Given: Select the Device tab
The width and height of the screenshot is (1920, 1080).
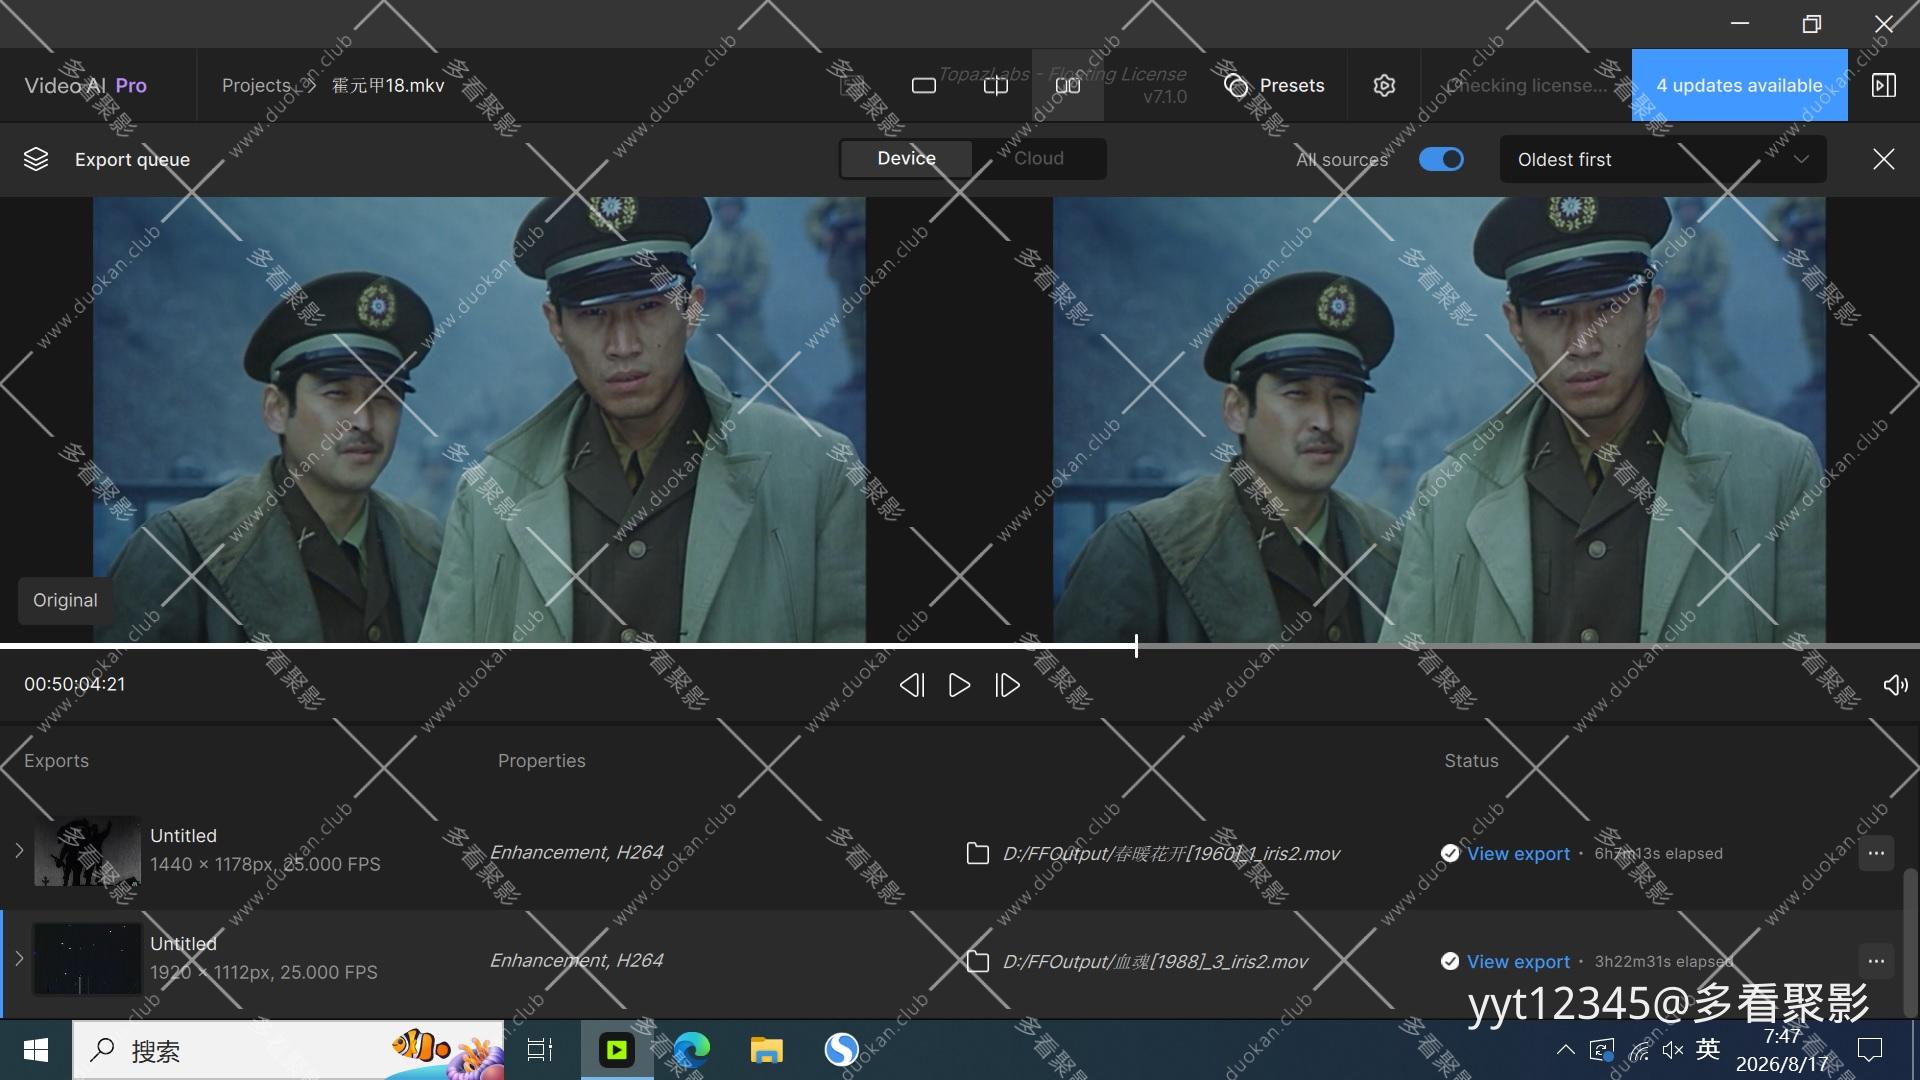Looking at the screenshot, I should [906, 159].
